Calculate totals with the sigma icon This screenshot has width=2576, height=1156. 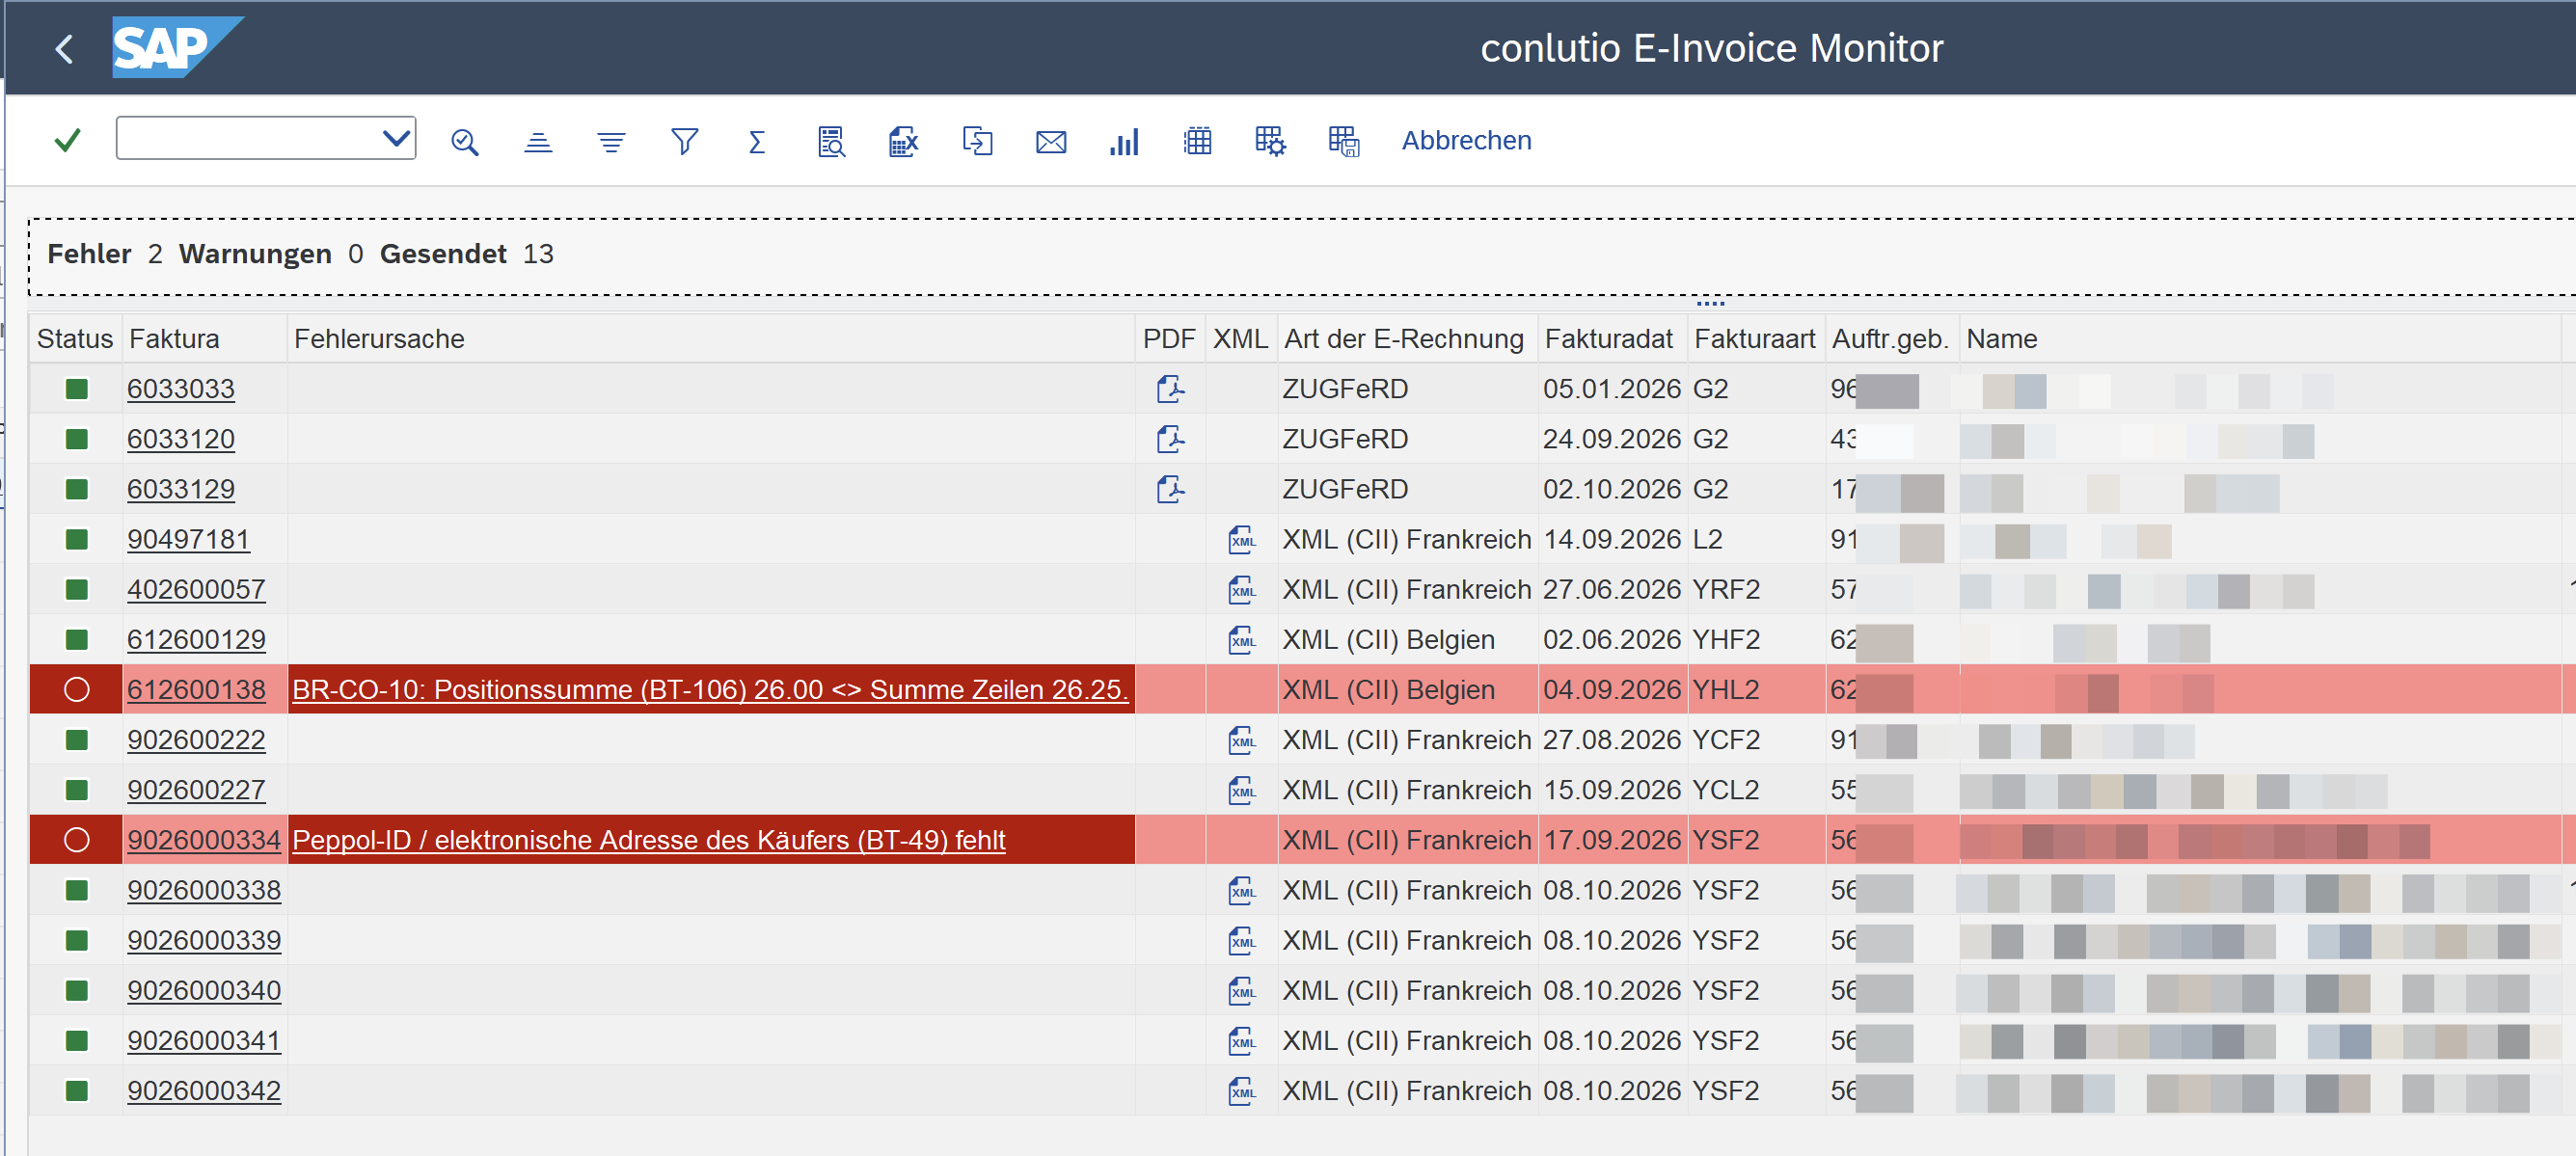pyautogui.click(x=757, y=142)
